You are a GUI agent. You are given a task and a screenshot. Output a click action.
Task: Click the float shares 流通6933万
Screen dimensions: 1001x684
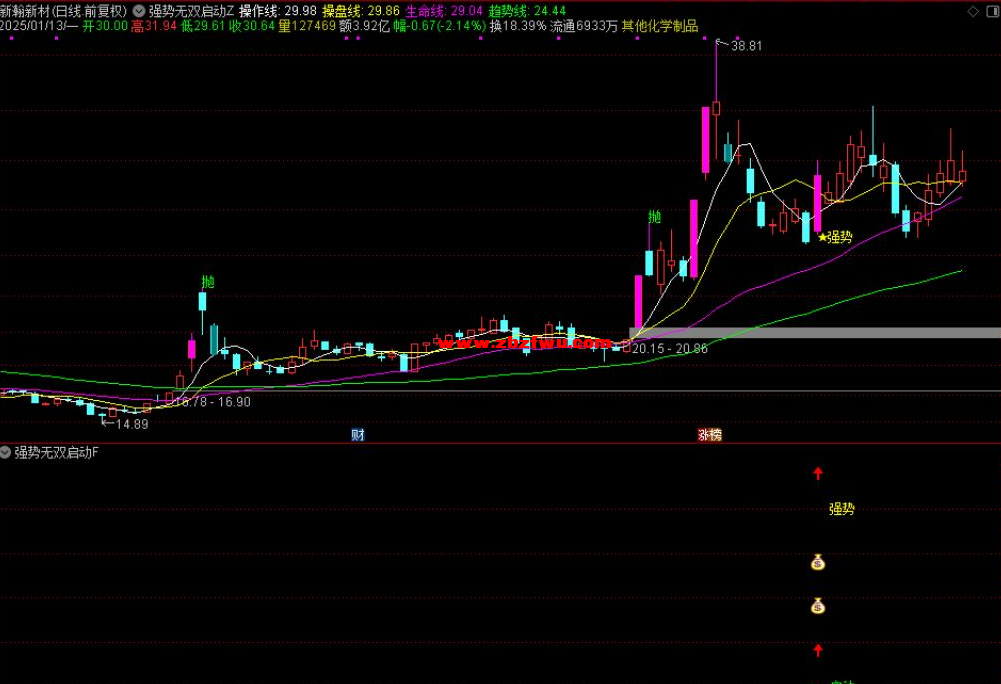tap(583, 26)
